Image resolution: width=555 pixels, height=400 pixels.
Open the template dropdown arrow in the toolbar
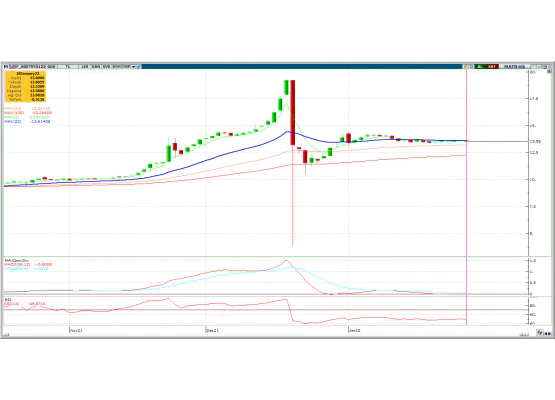tap(133, 67)
